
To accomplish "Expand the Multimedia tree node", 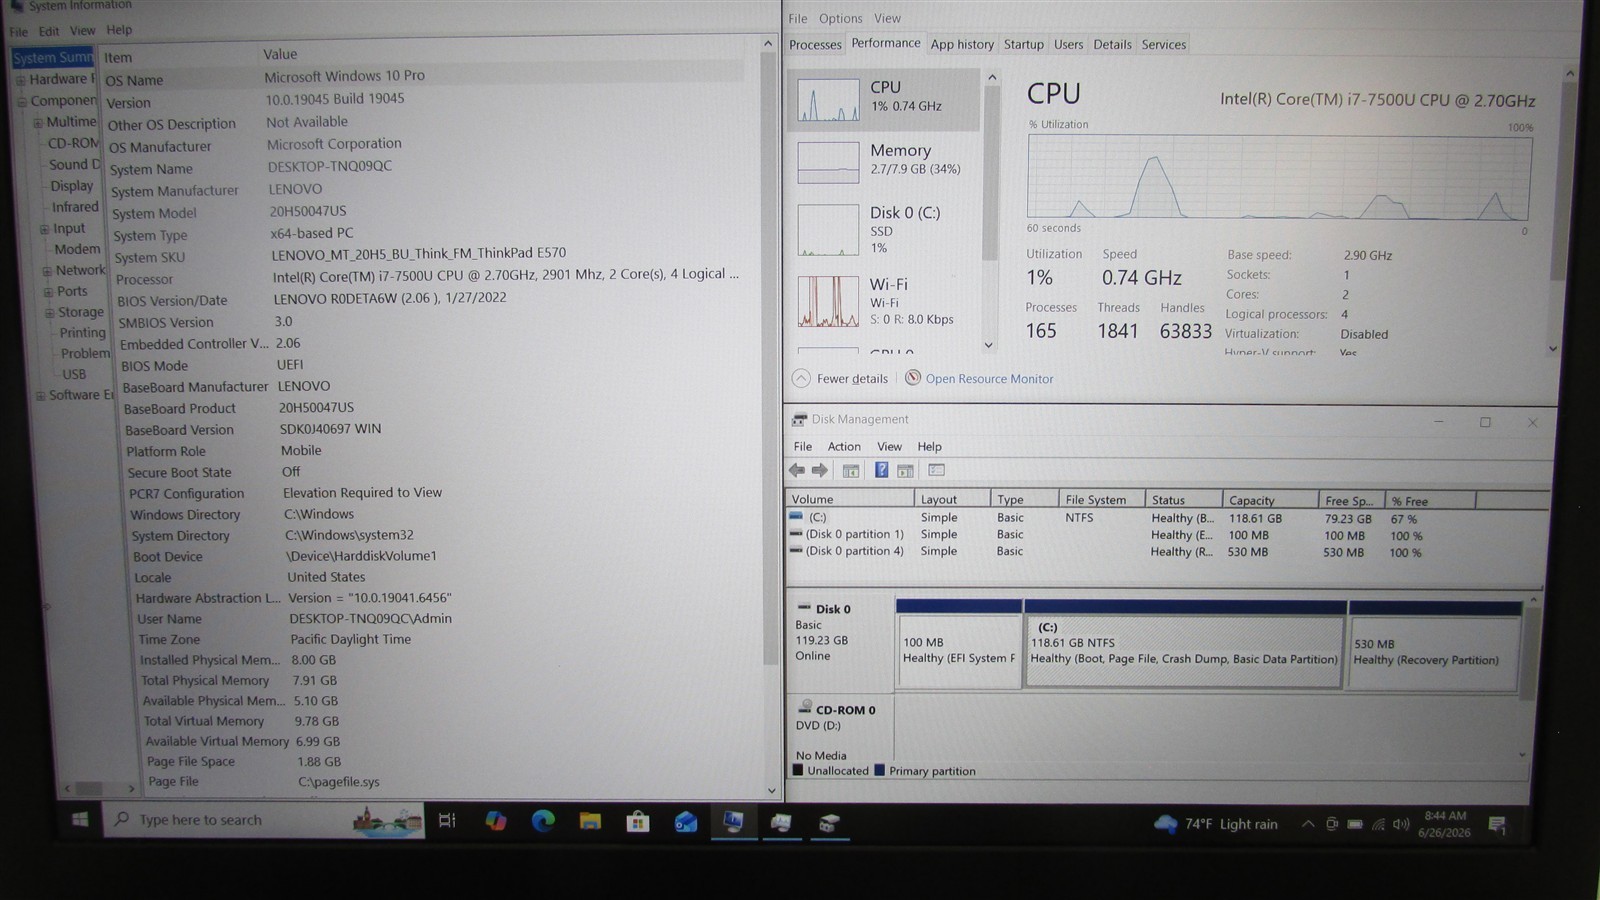I will pyautogui.click(x=38, y=123).
